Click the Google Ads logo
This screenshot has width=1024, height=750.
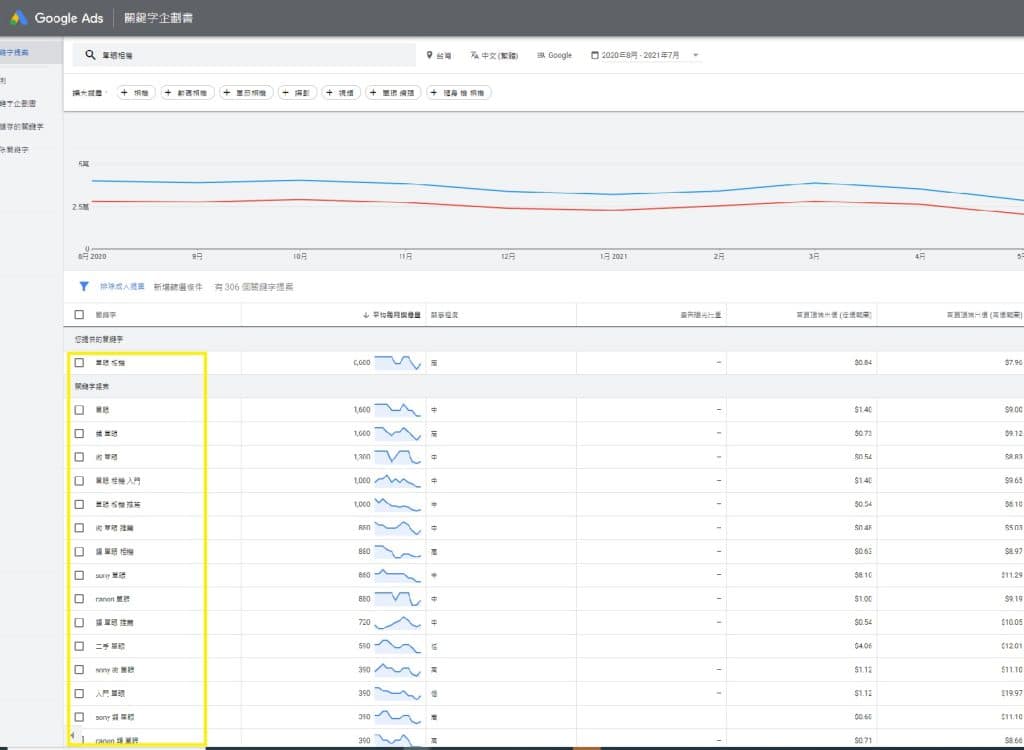pyautogui.click(x=19, y=18)
